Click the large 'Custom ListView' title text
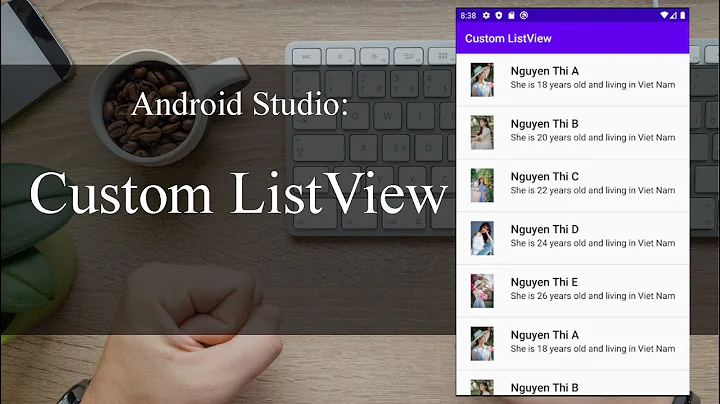 click(x=238, y=193)
